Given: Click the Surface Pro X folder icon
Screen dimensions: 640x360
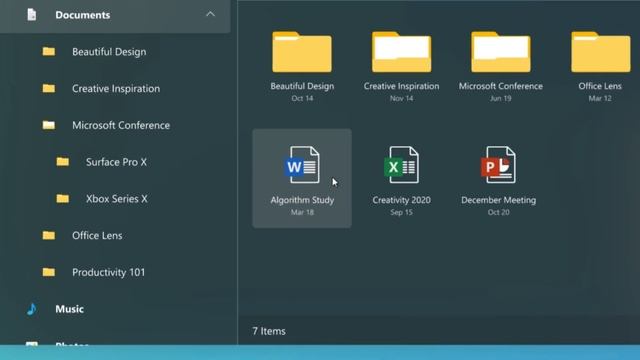Looking at the screenshot, I should [62, 162].
